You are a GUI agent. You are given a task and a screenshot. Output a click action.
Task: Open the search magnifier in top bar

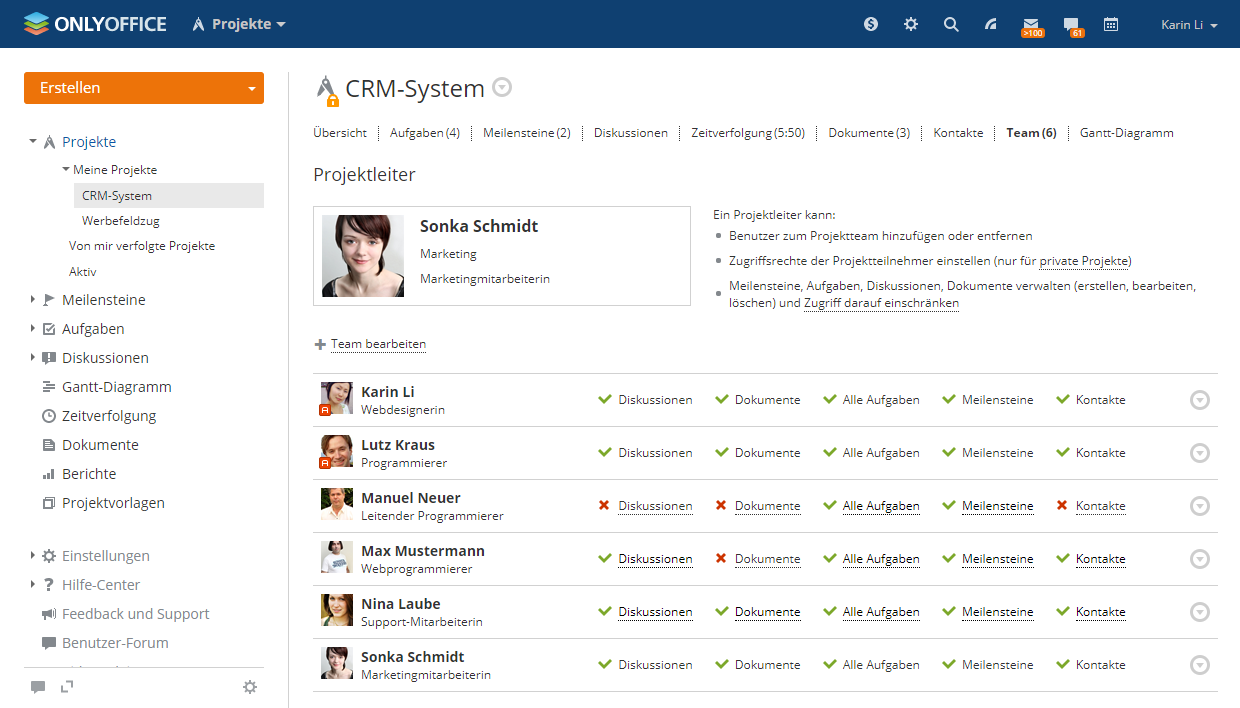(x=951, y=24)
